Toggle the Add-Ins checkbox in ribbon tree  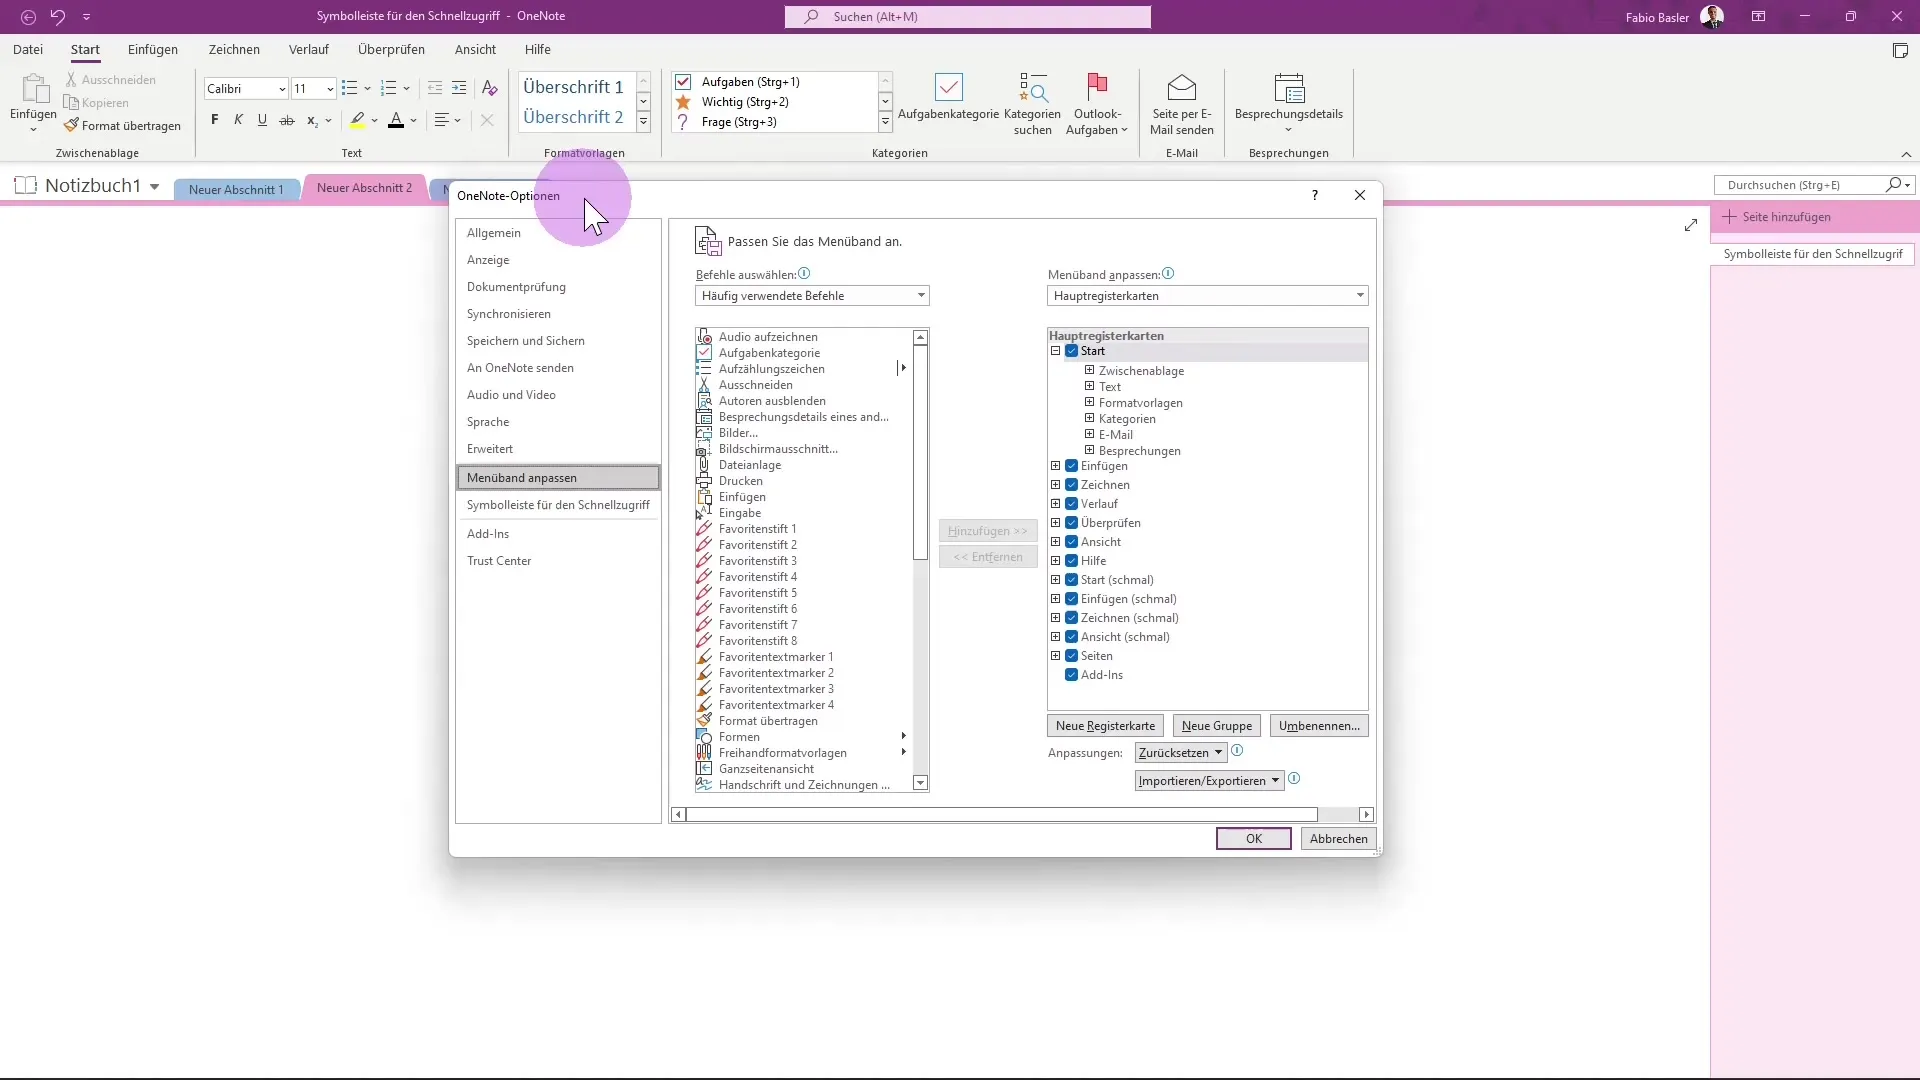(x=1072, y=674)
